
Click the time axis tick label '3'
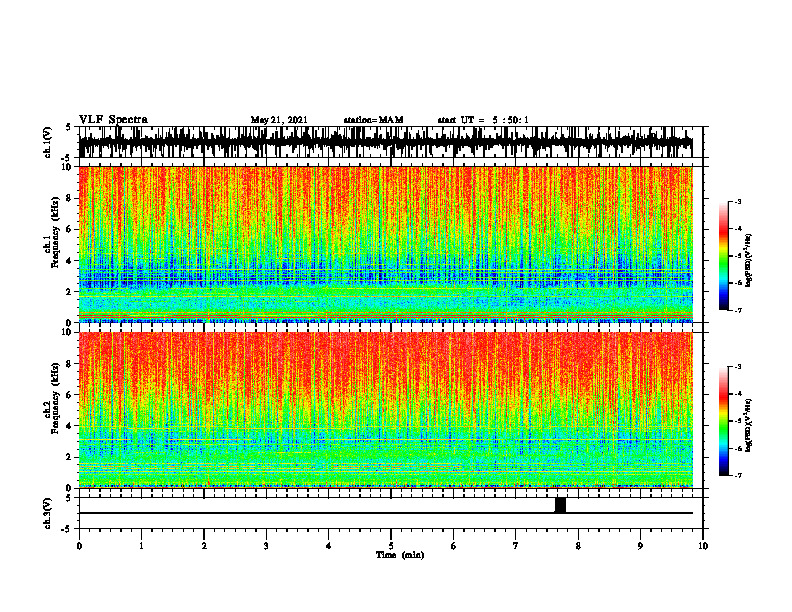[x=266, y=546]
